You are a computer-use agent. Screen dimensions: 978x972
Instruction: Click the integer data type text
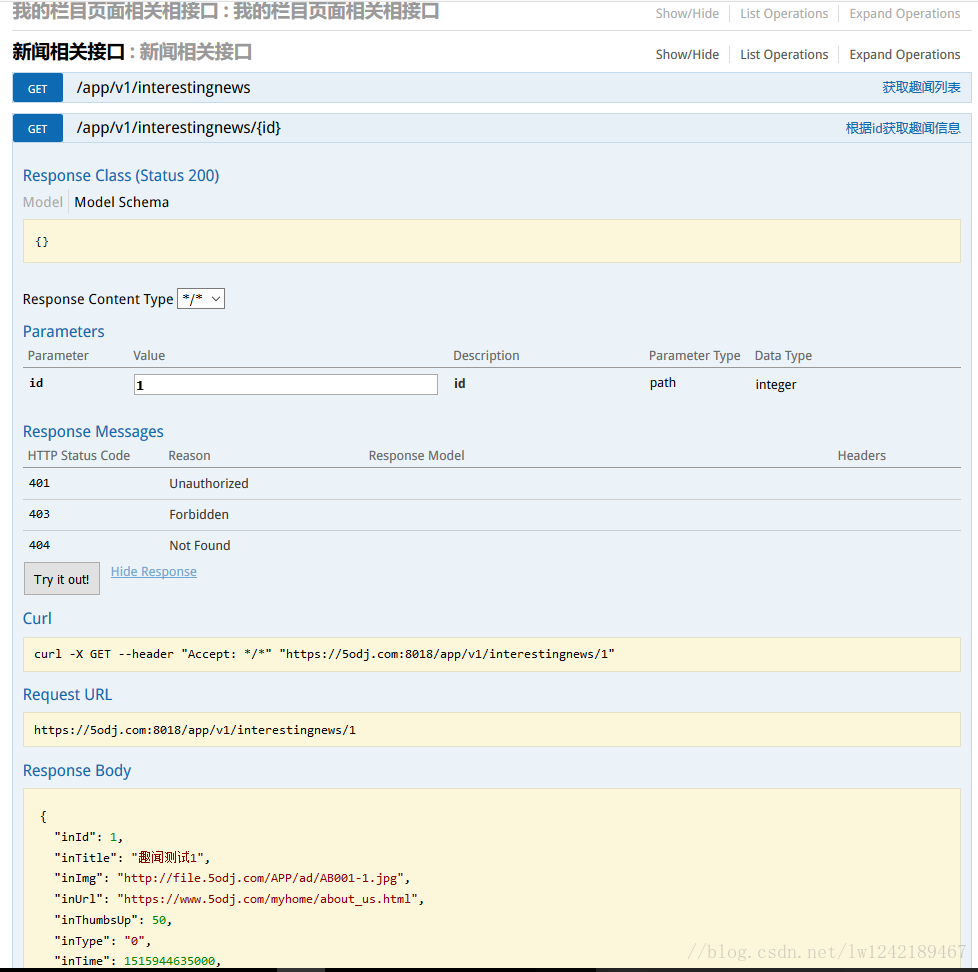776,384
